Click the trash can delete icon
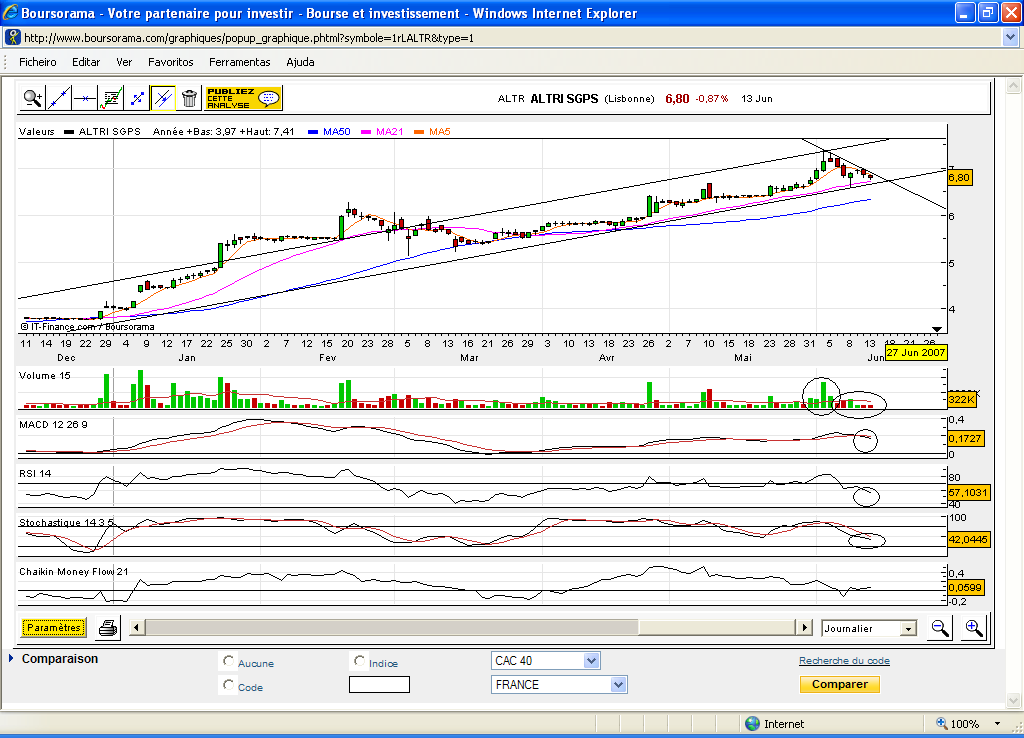 tap(189, 99)
